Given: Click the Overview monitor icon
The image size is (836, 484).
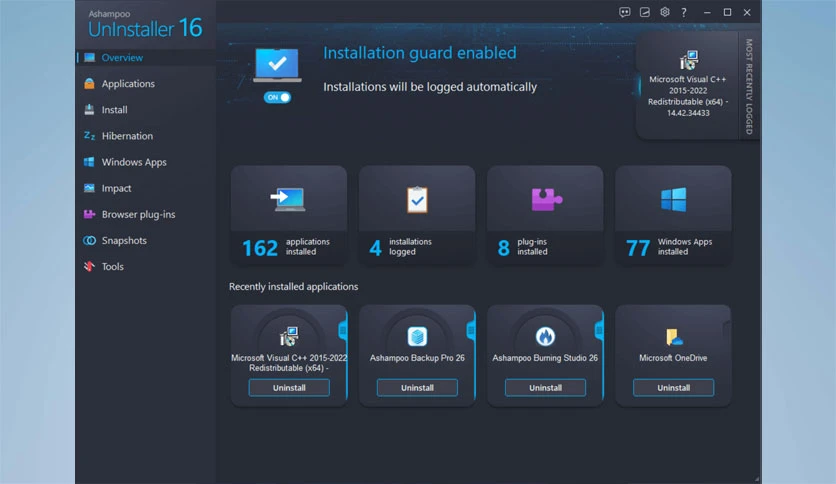Looking at the screenshot, I should (90, 58).
